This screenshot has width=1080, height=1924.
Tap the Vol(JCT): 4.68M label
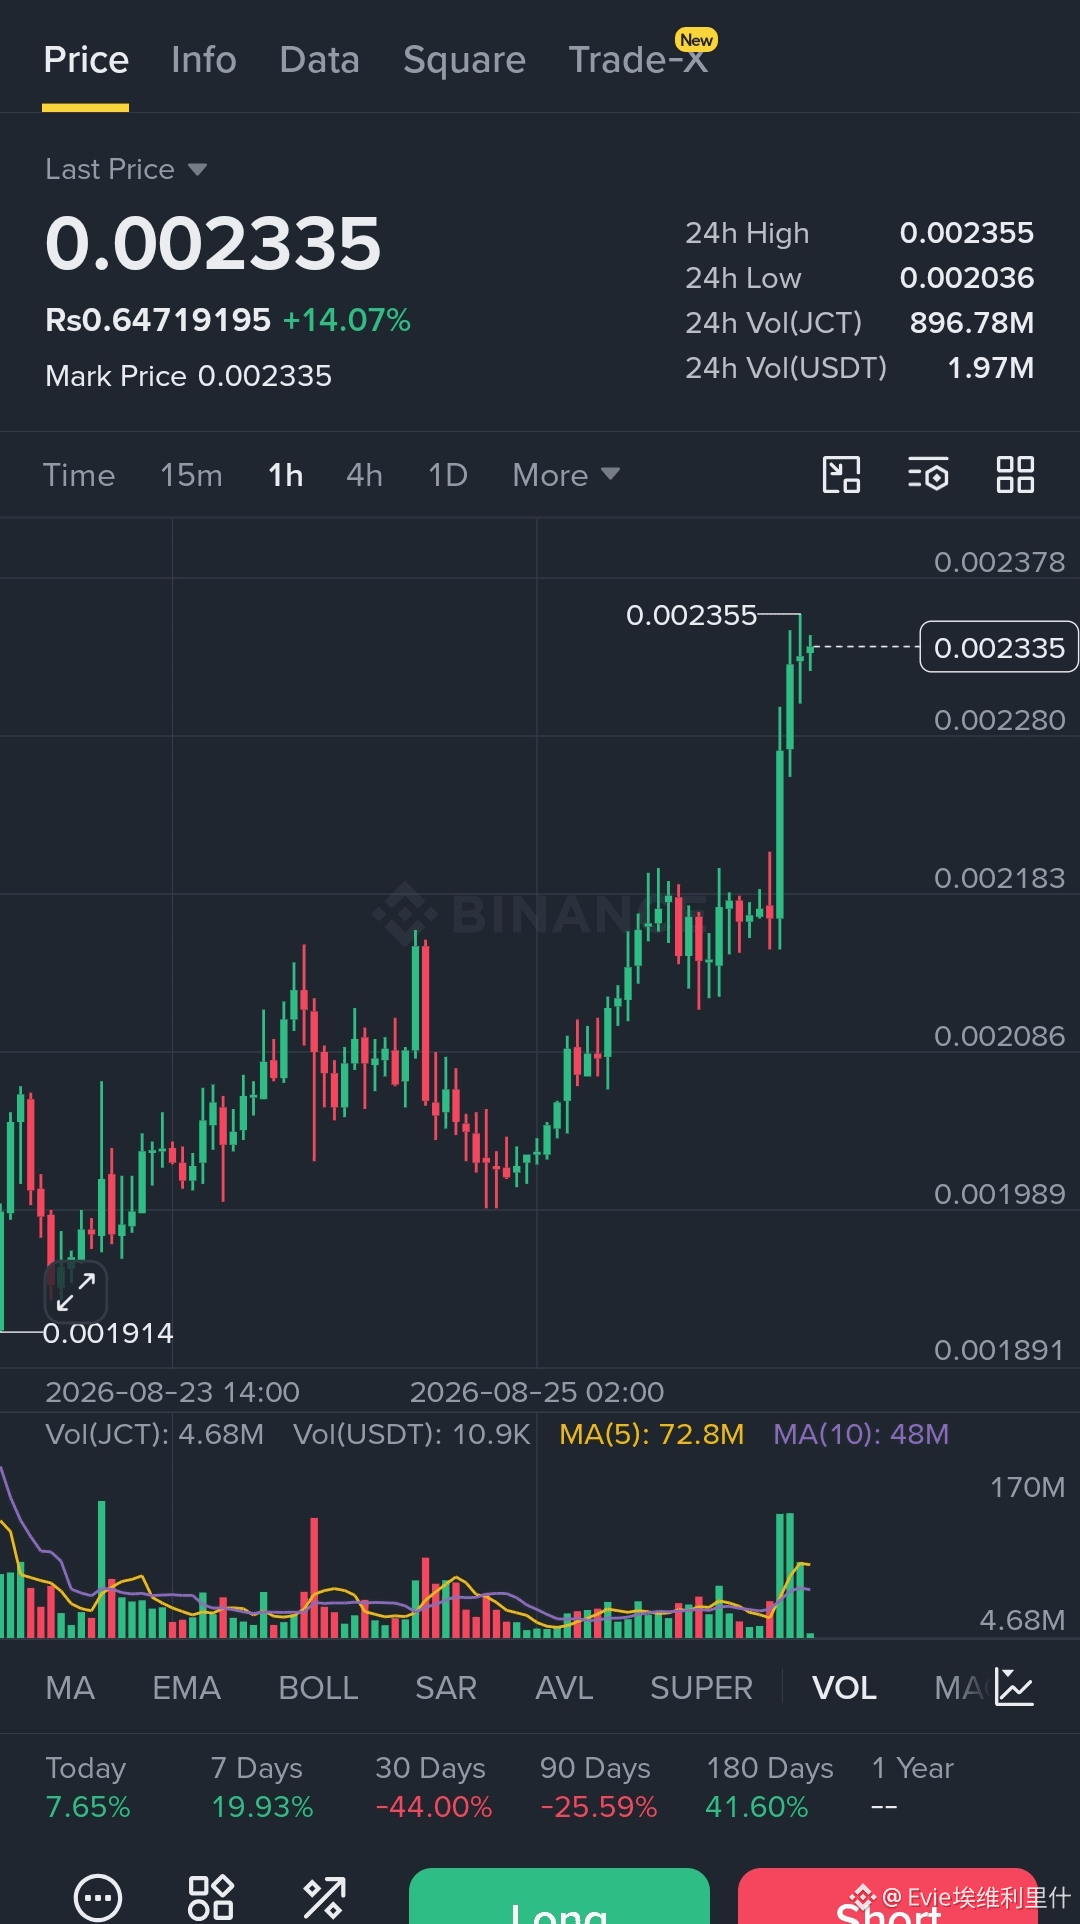[155, 1434]
